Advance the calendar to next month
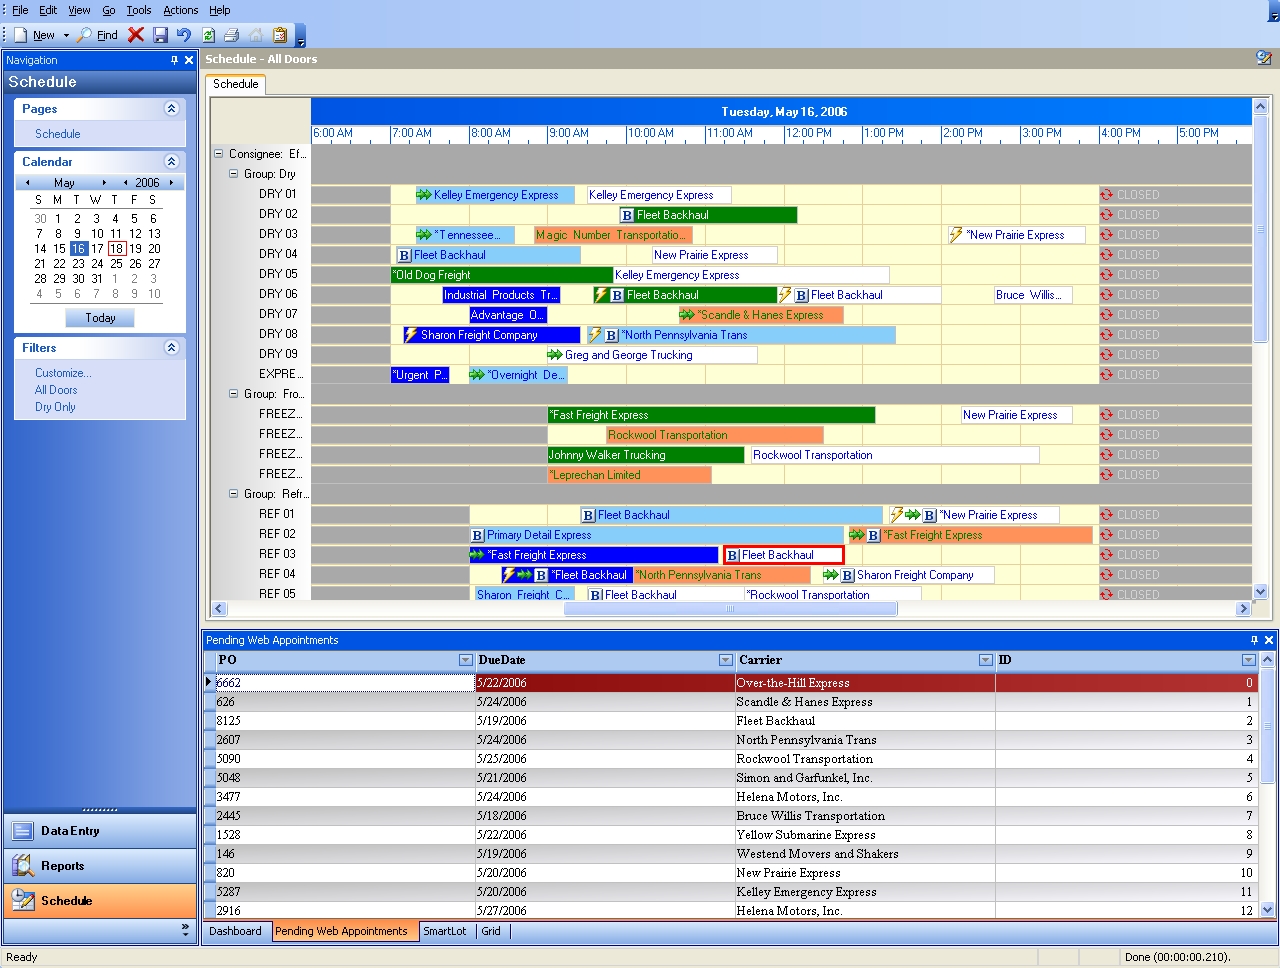1280x968 pixels. coord(104,183)
